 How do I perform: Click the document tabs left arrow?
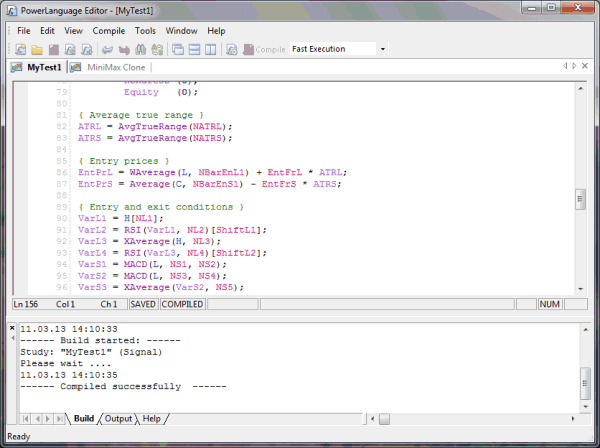pos(565,66)
